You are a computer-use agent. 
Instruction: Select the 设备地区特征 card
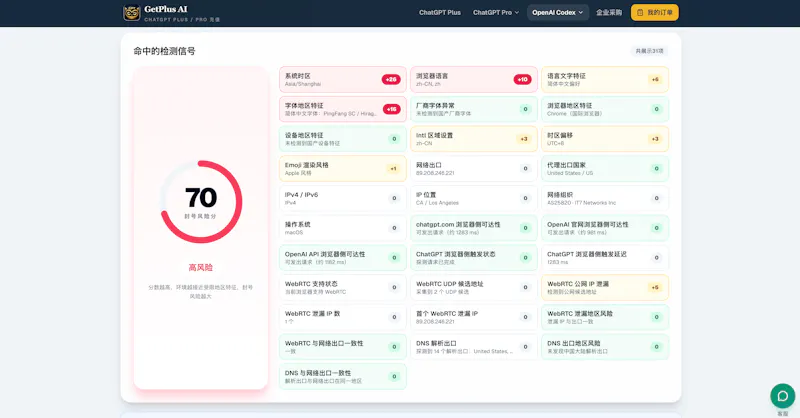343,139
